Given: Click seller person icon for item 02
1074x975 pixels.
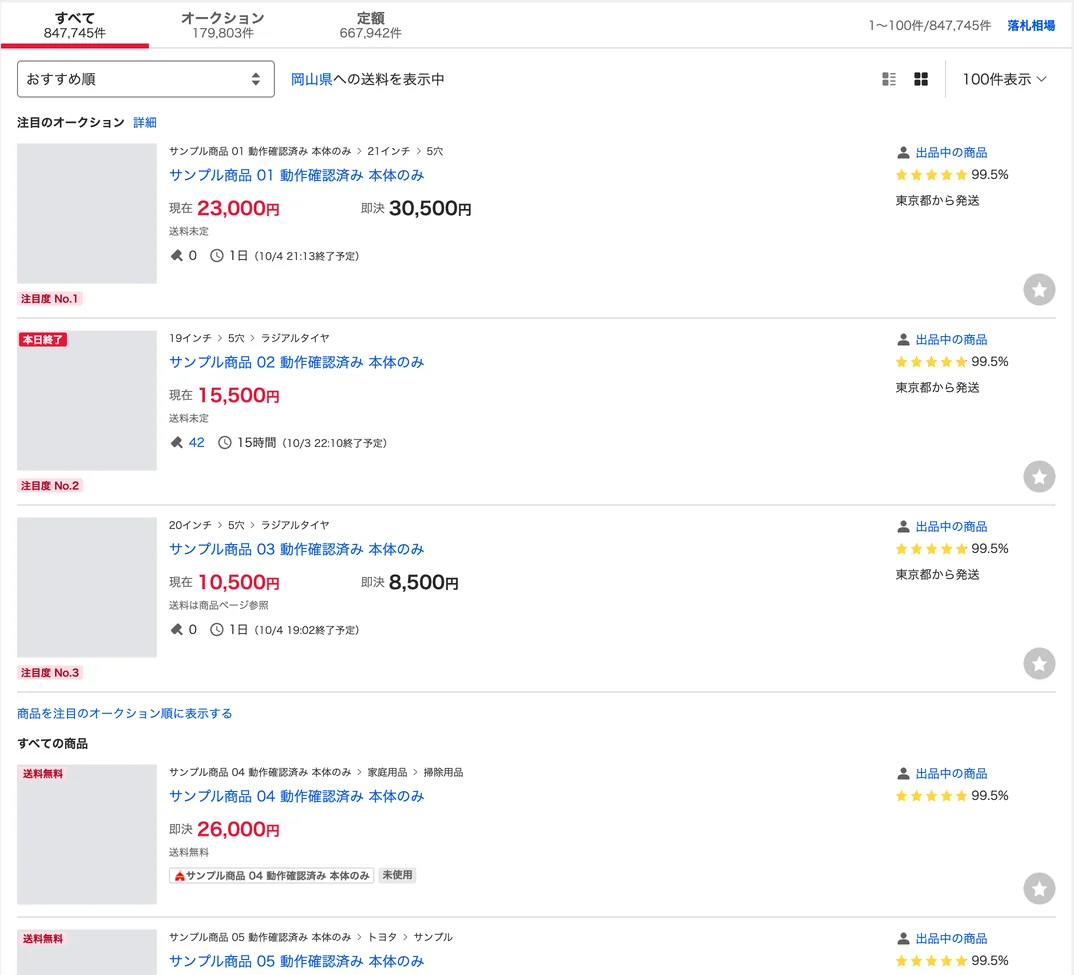Looking at the screenshot, I should coord(903,339).
